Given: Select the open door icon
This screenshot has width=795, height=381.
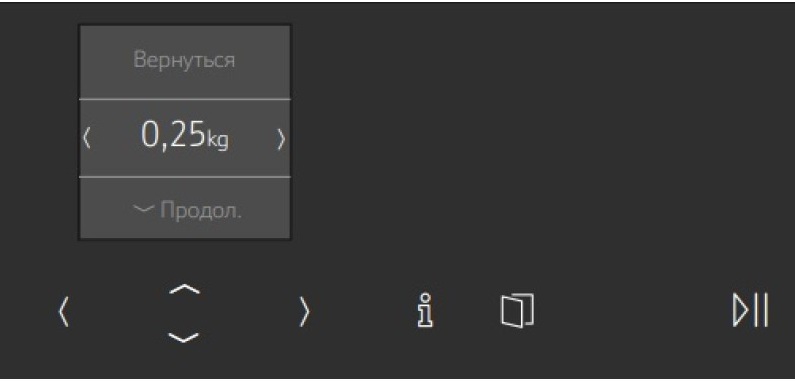Looking at the screenshot, I should [x=517, y=310].
